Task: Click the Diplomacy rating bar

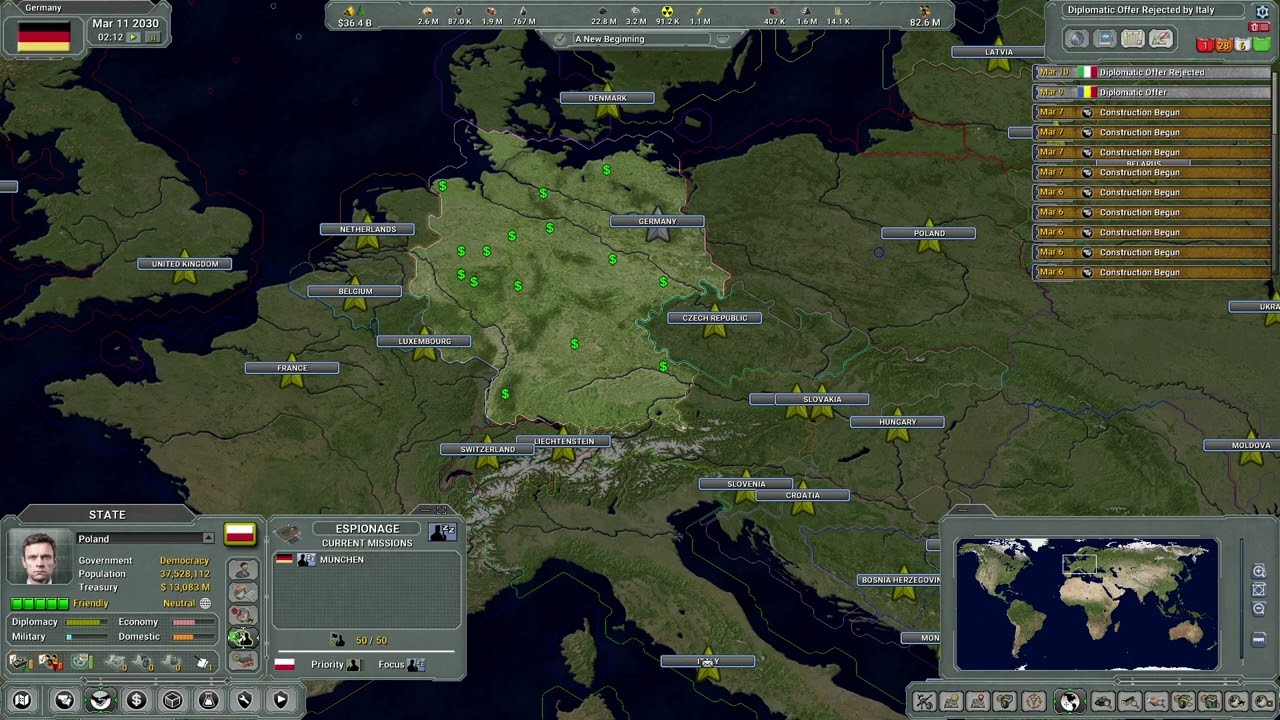Action: pos(87,622)
